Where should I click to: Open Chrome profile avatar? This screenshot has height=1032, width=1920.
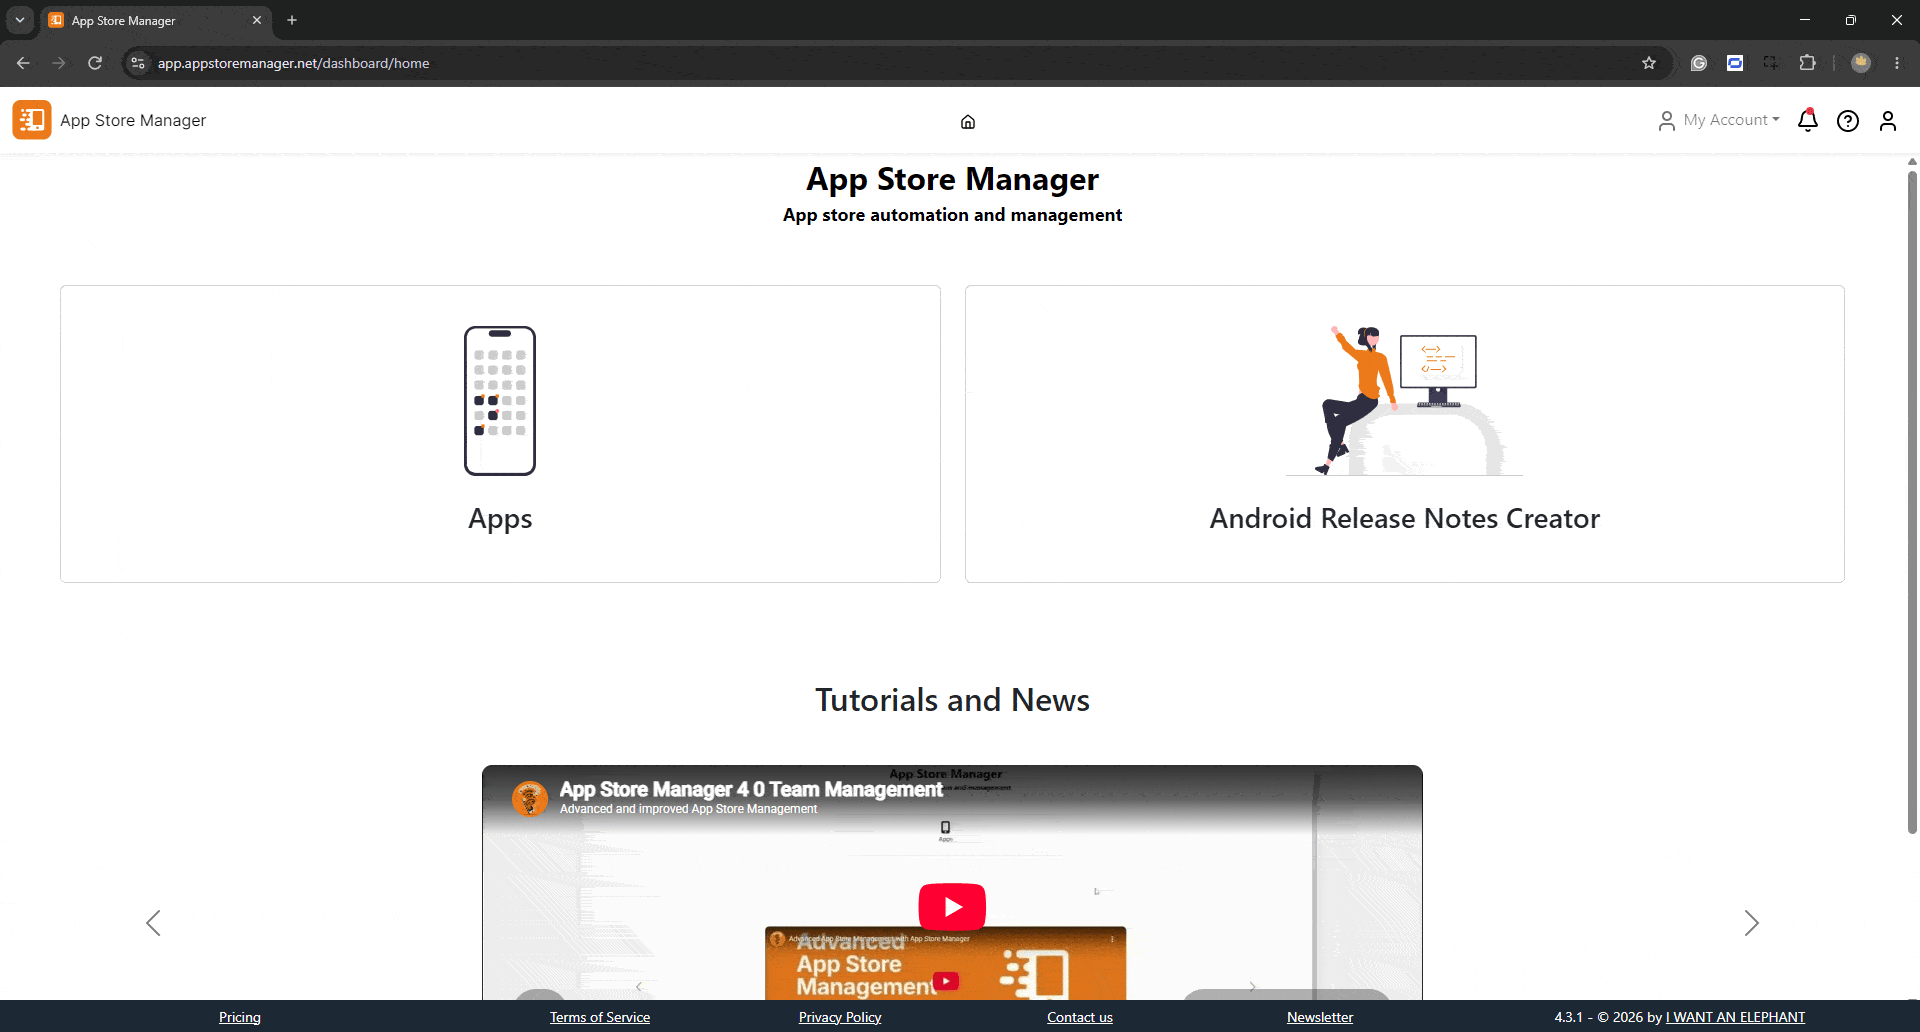click(x=1861, y=63)
